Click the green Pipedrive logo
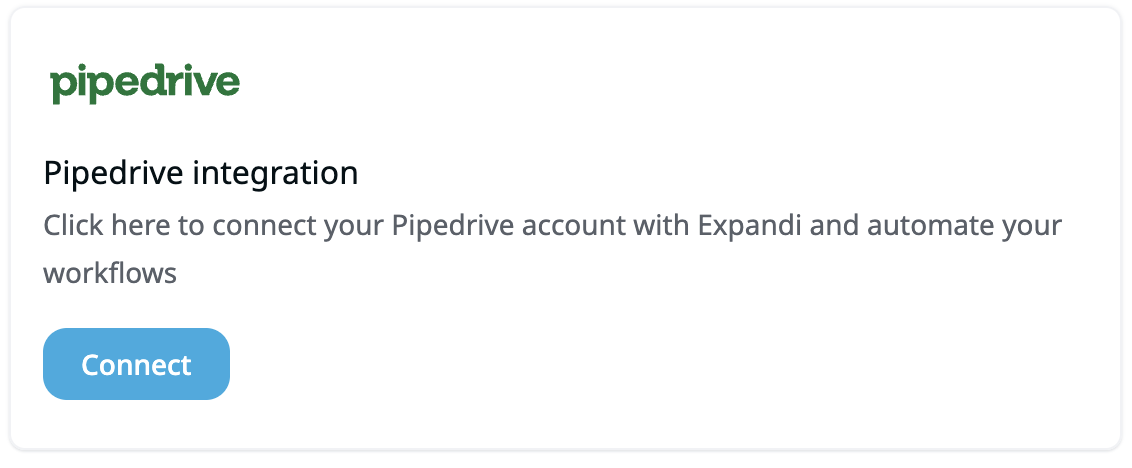 [145, 84]
